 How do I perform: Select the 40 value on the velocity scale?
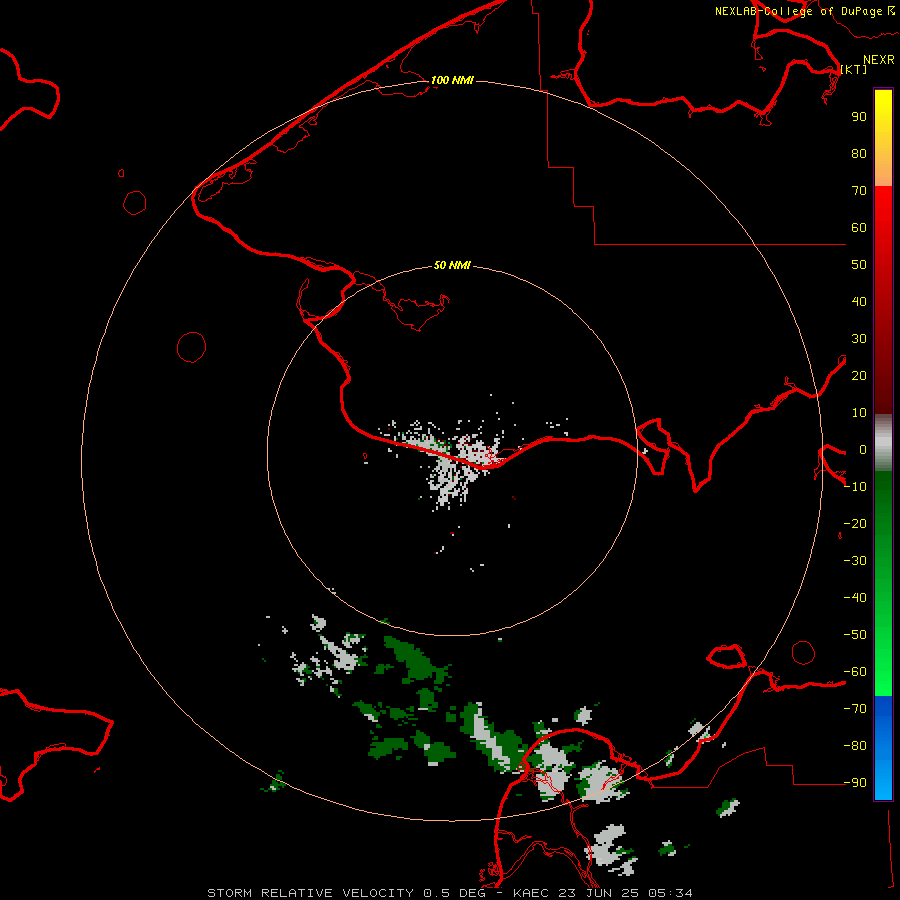[859, 301]
